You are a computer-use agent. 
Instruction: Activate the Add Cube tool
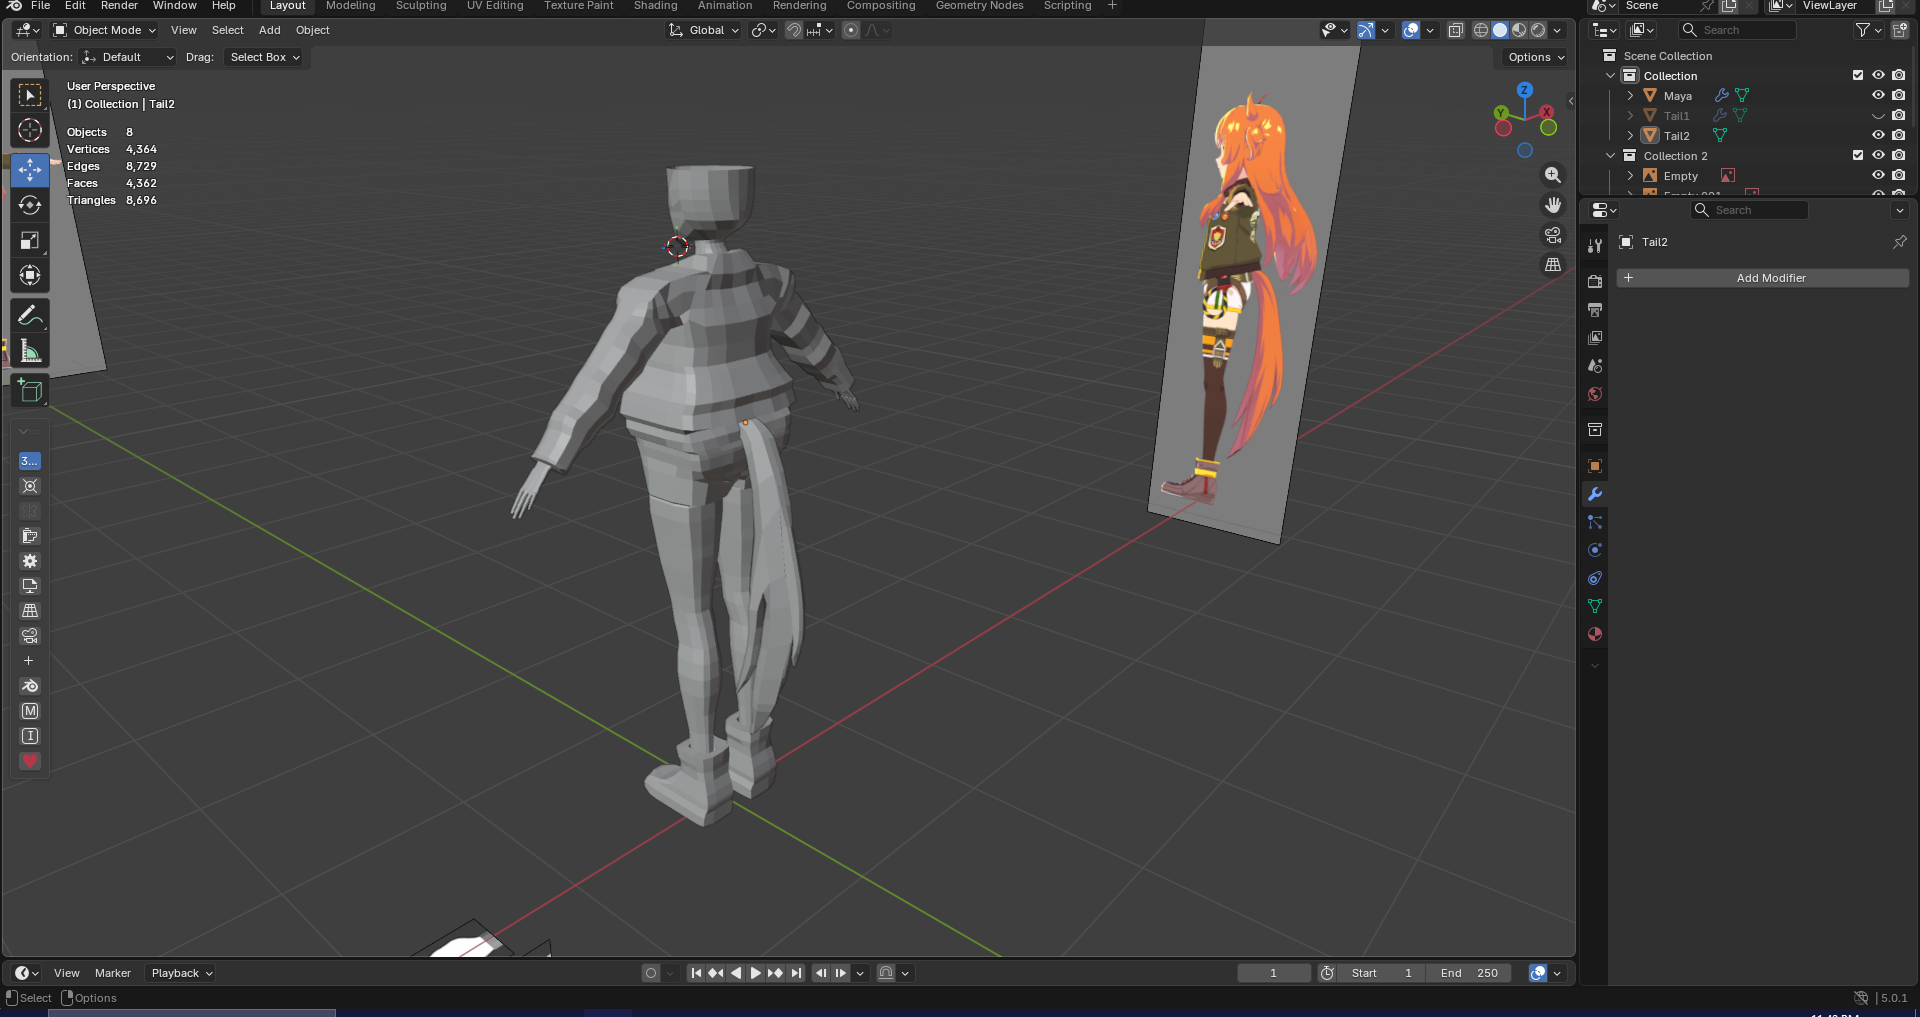[x=30, y=391]
